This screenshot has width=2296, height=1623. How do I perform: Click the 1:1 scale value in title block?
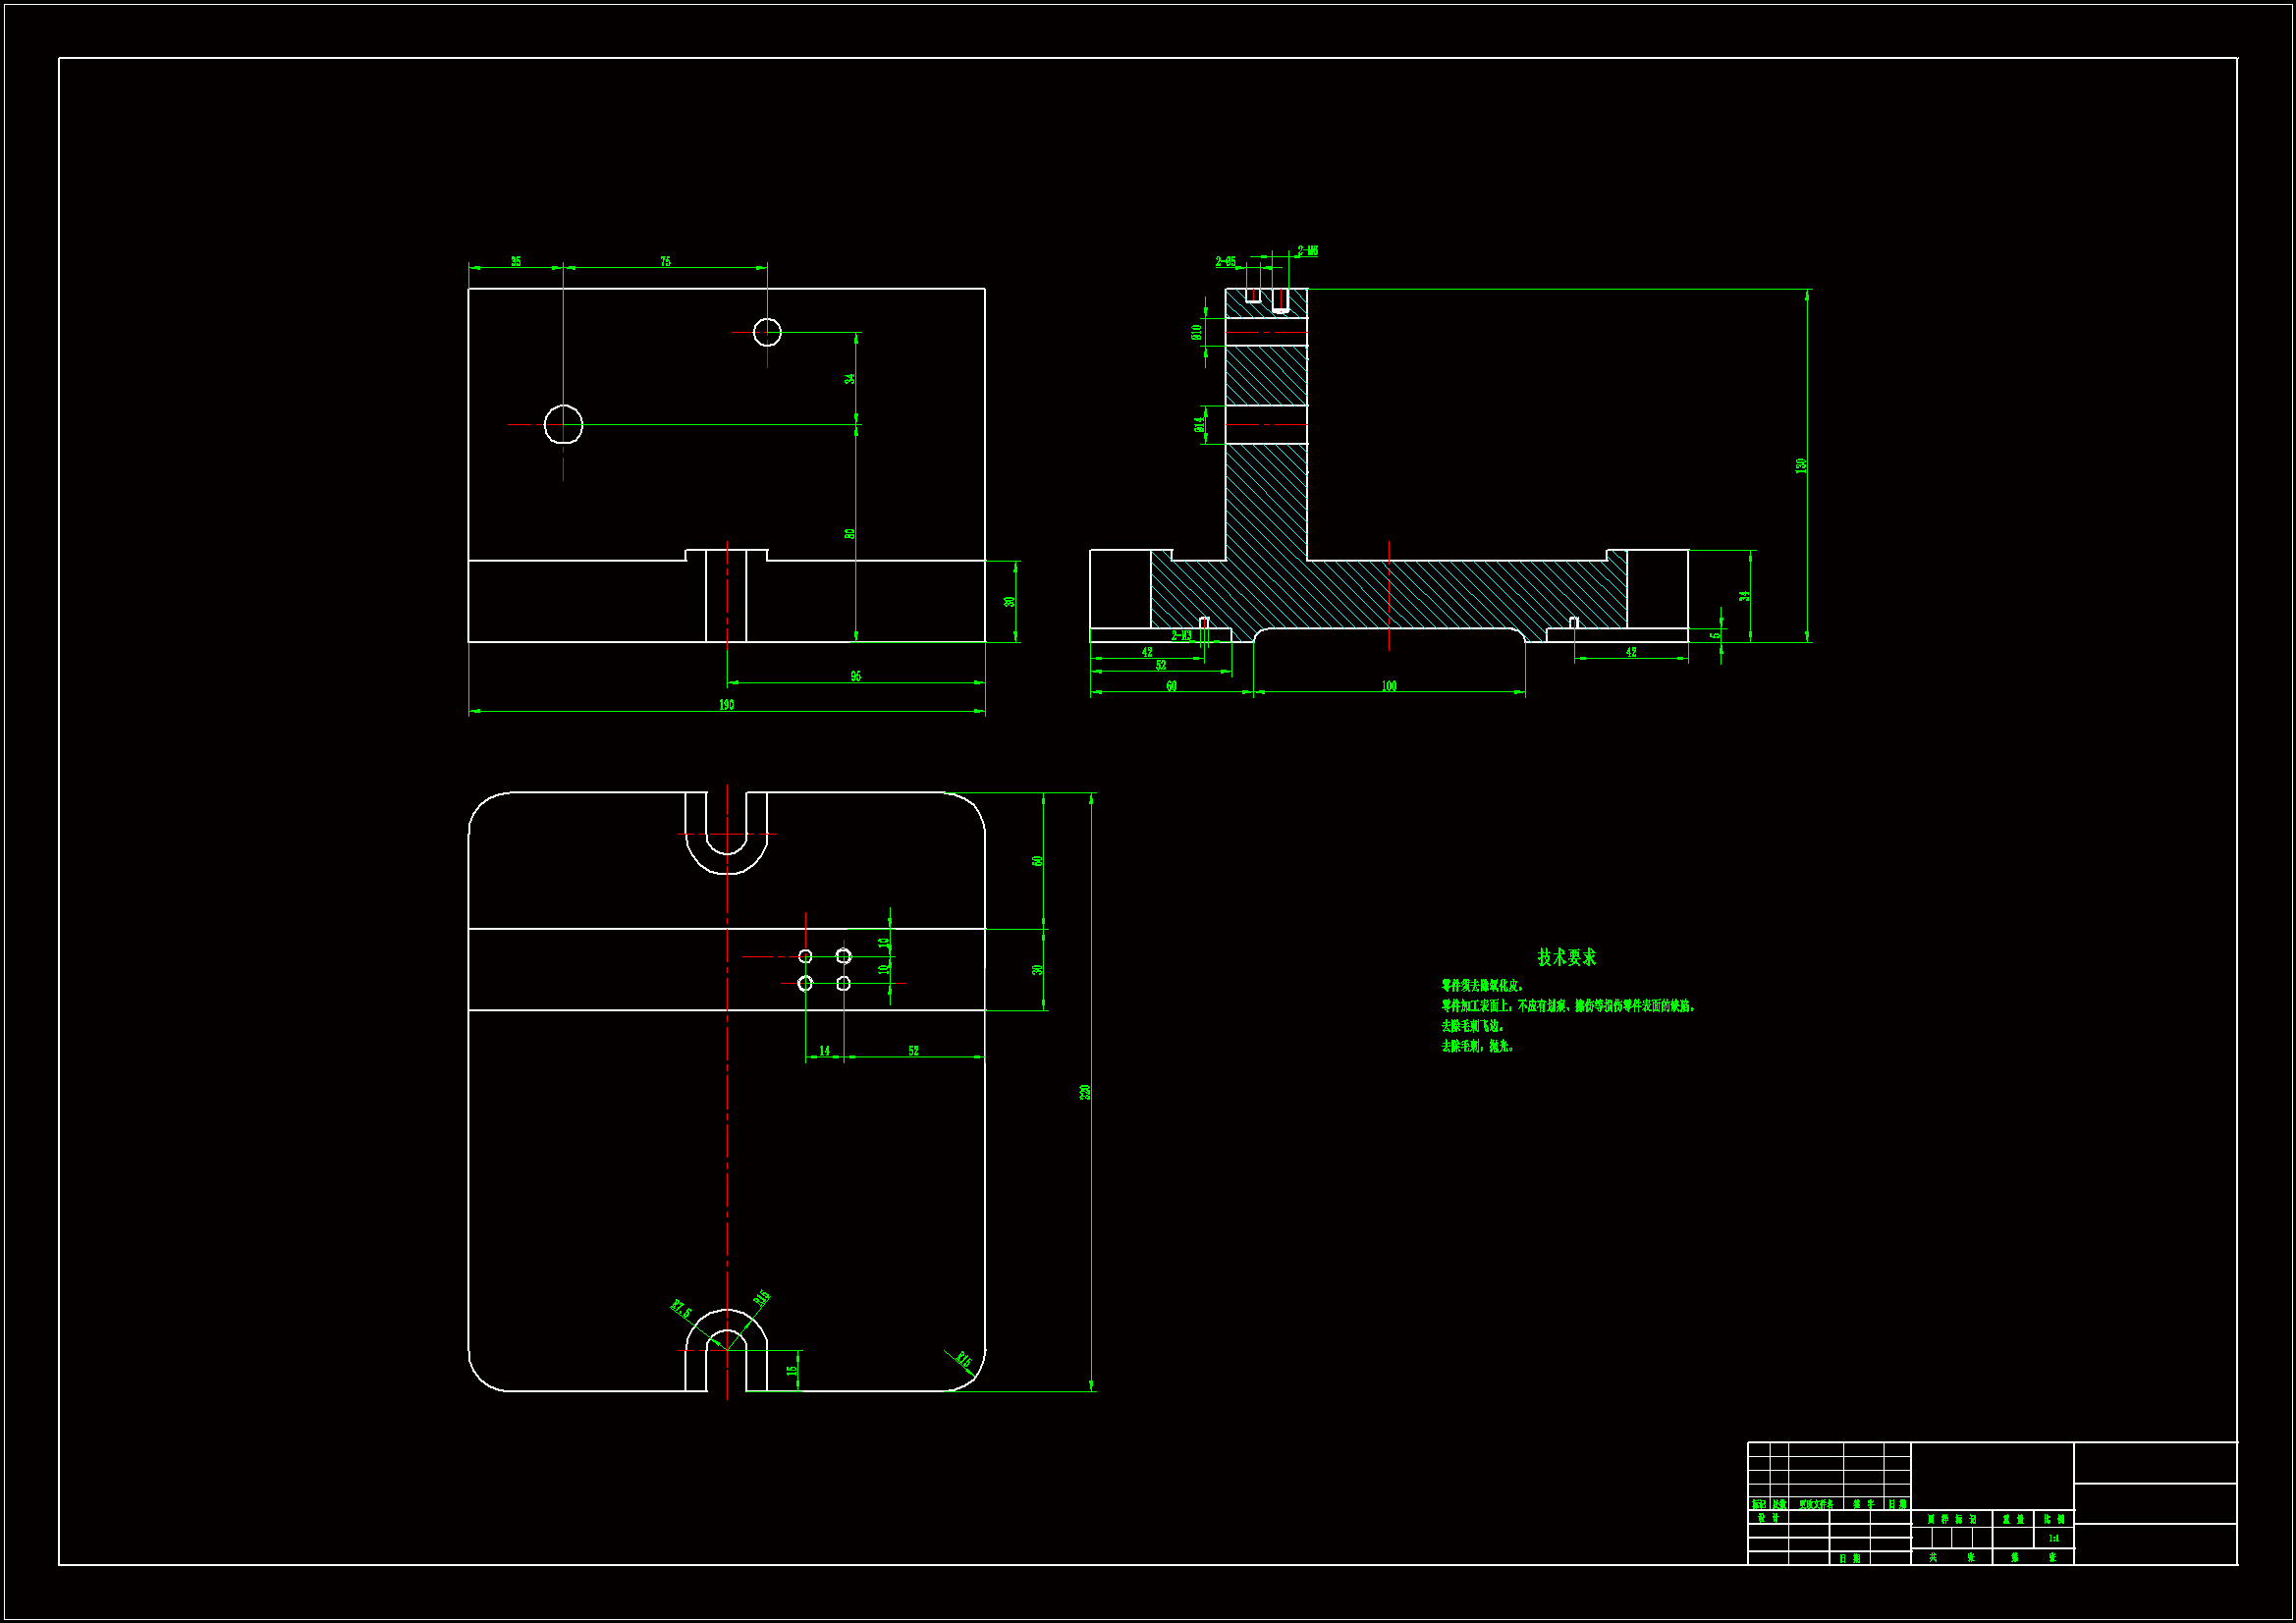coord(2053,1538)
